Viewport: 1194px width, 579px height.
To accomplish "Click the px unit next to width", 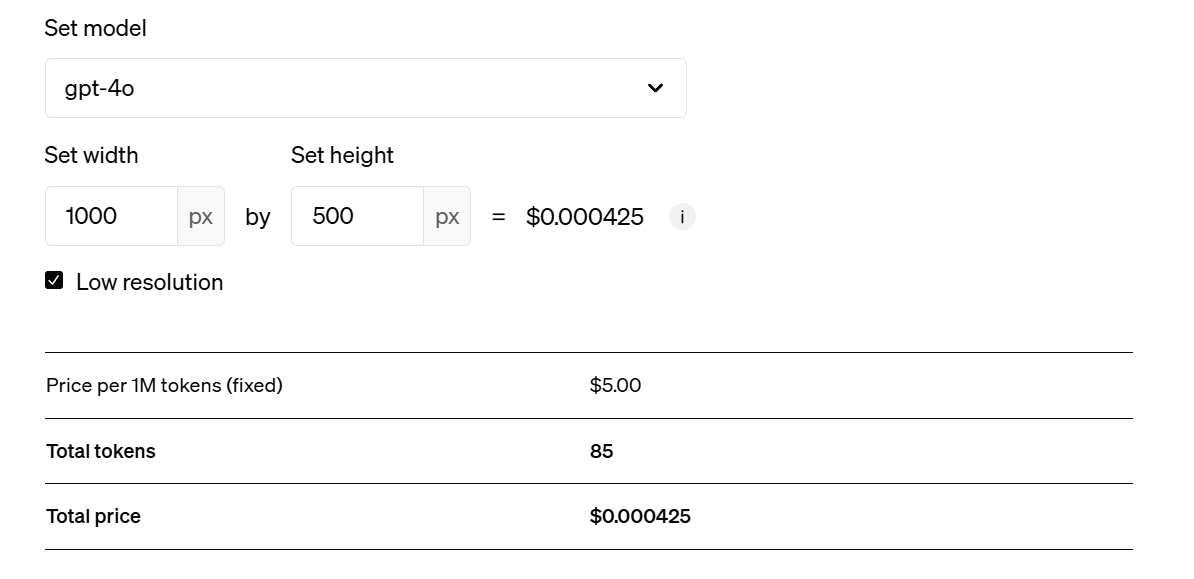I will (x=201, y=216).
